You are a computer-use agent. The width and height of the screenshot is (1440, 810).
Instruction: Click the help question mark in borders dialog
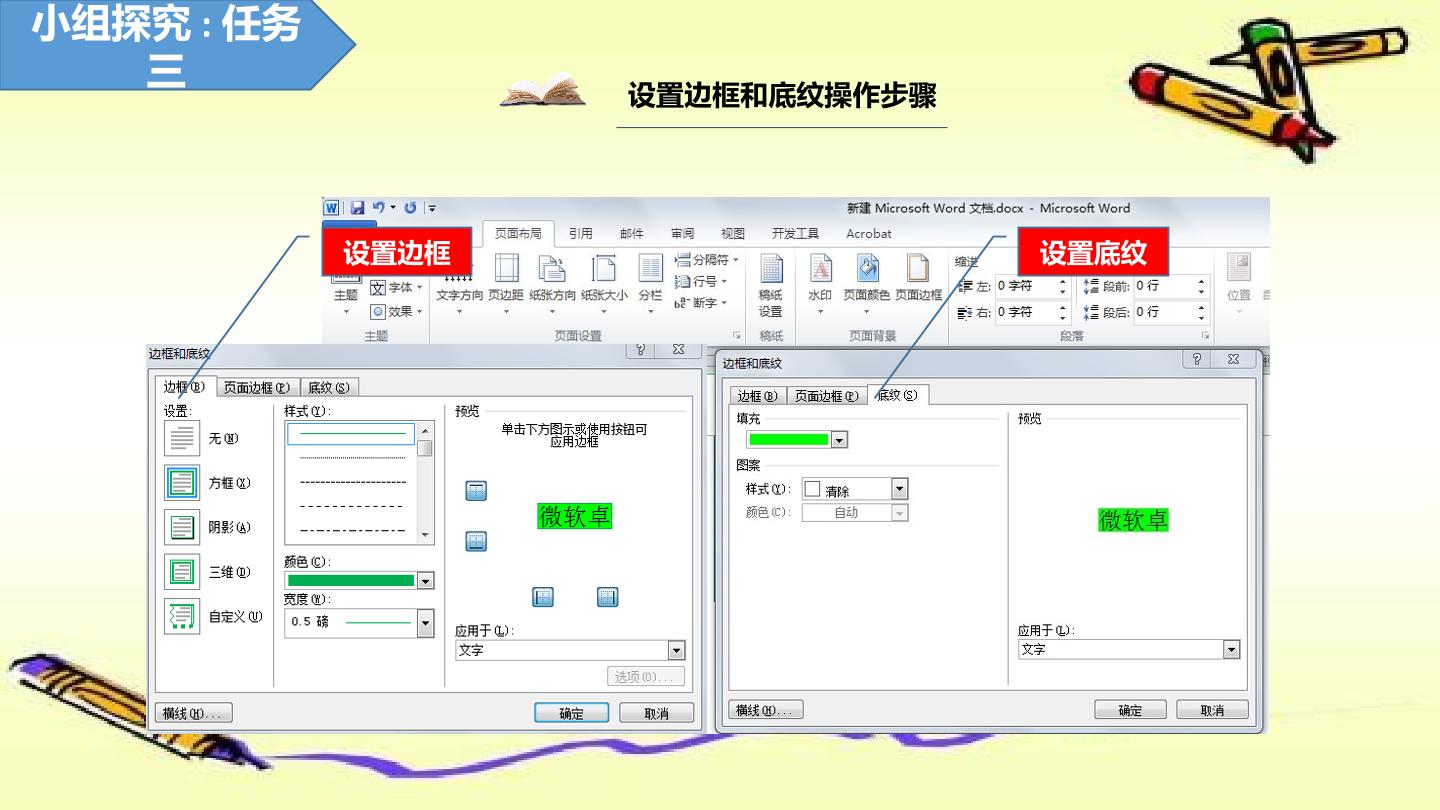641,349
